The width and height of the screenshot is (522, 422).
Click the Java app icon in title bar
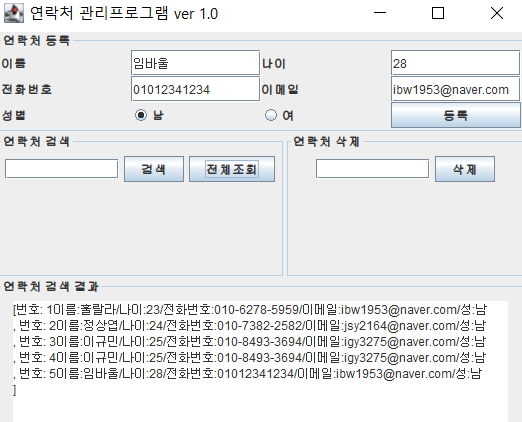14,13
